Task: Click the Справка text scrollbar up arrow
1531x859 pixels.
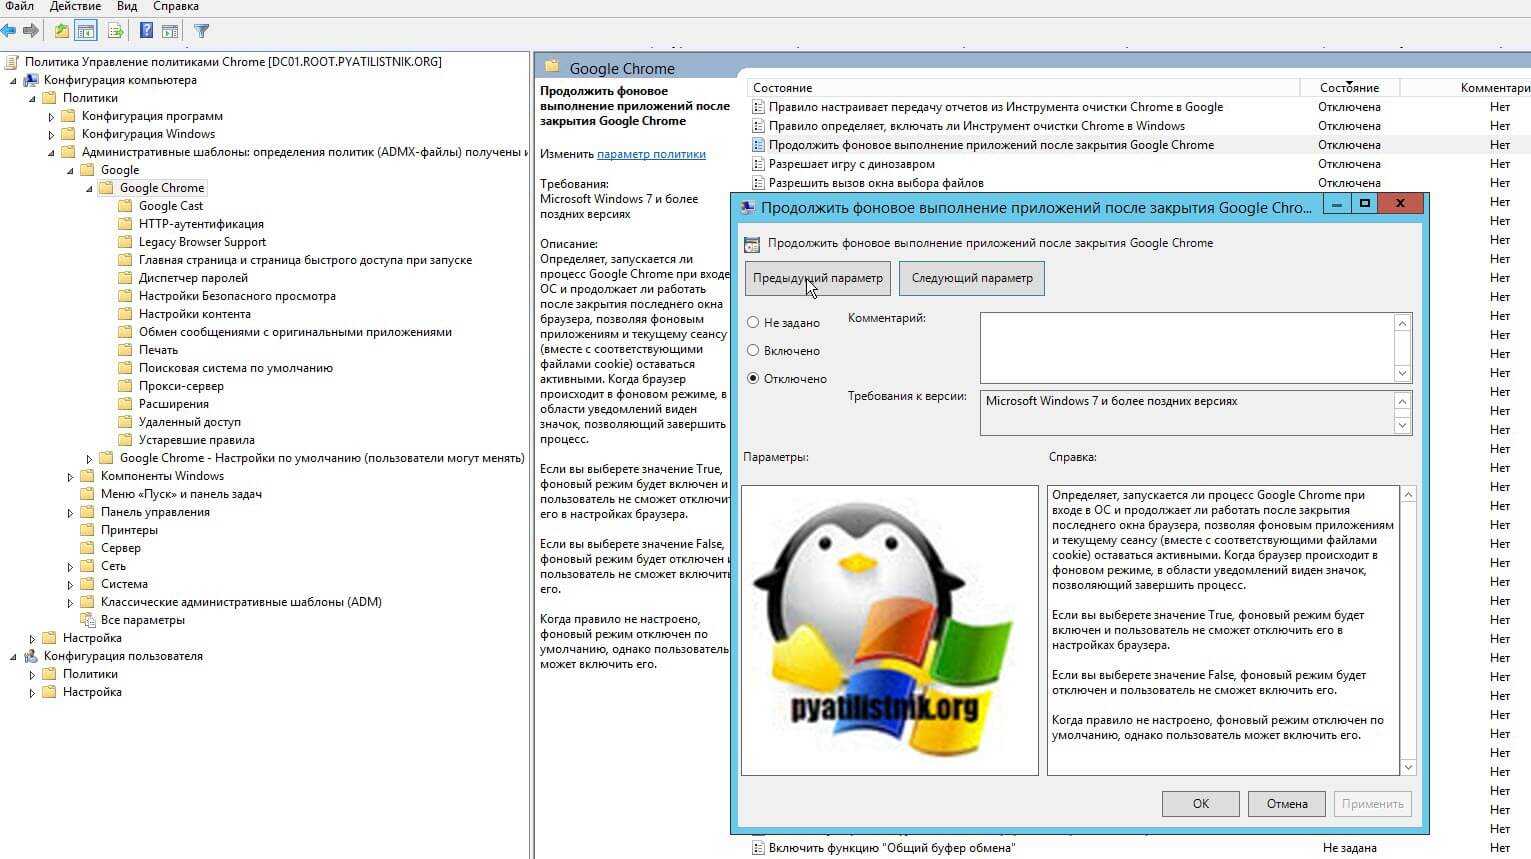Action: coord(1408,494)
